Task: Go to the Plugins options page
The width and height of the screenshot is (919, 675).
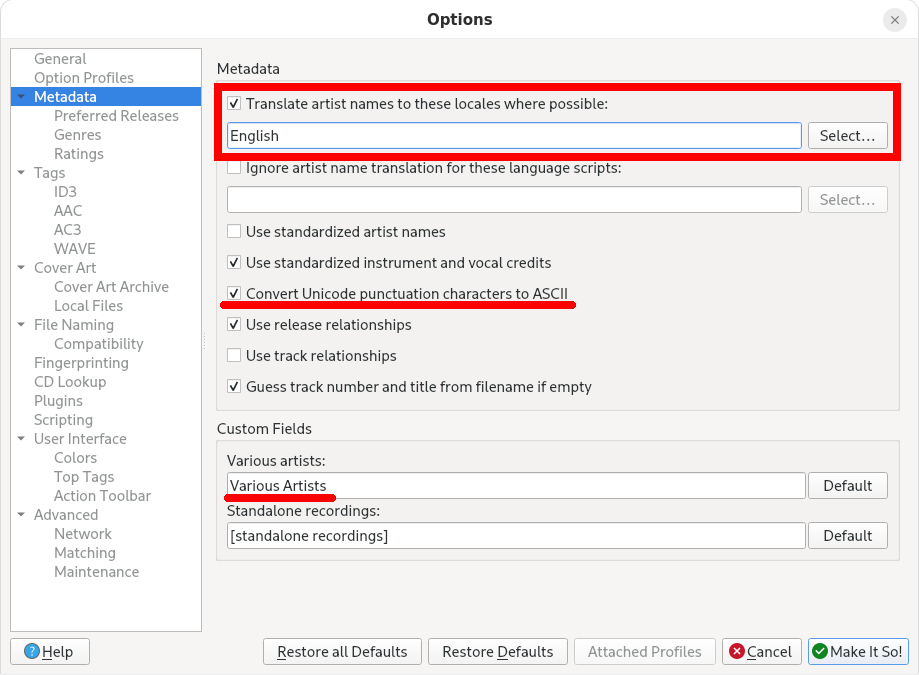Action: click(58, 401)
